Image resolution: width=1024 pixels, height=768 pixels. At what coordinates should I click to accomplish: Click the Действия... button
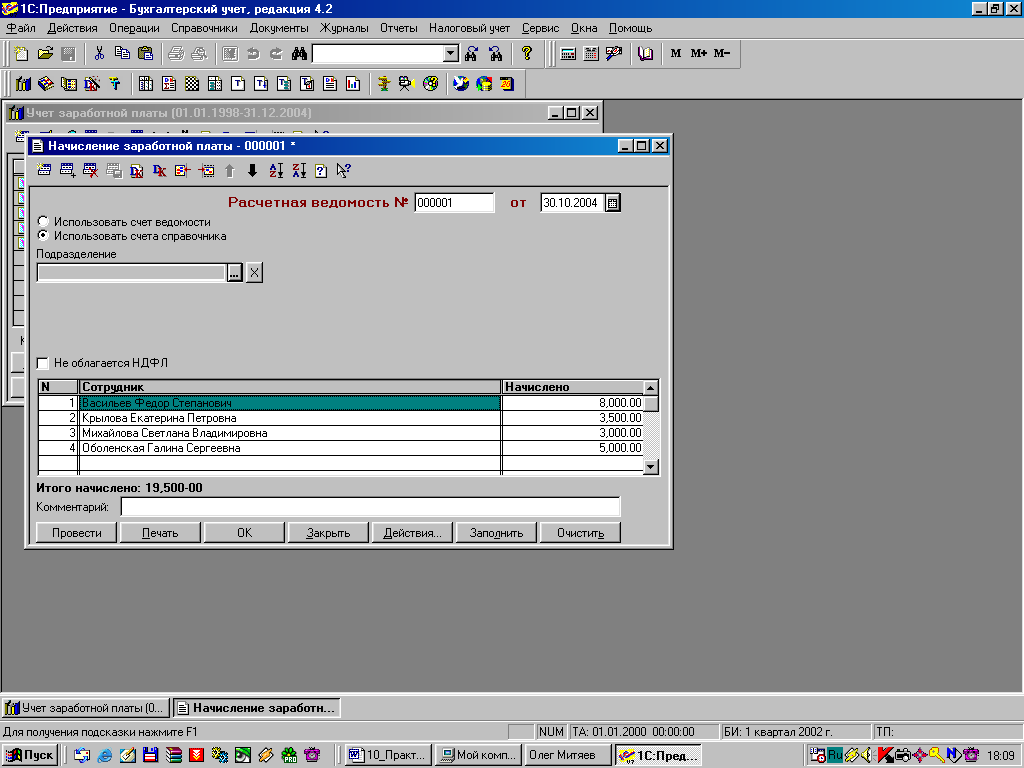412,533
